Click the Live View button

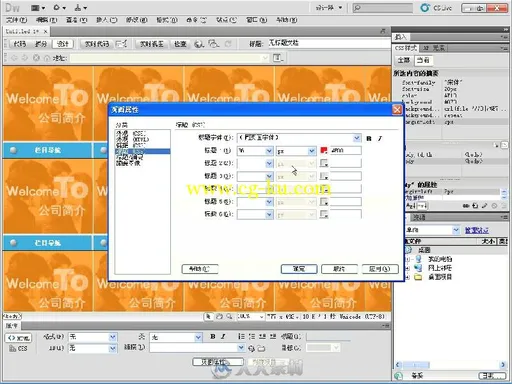point(151,44)
